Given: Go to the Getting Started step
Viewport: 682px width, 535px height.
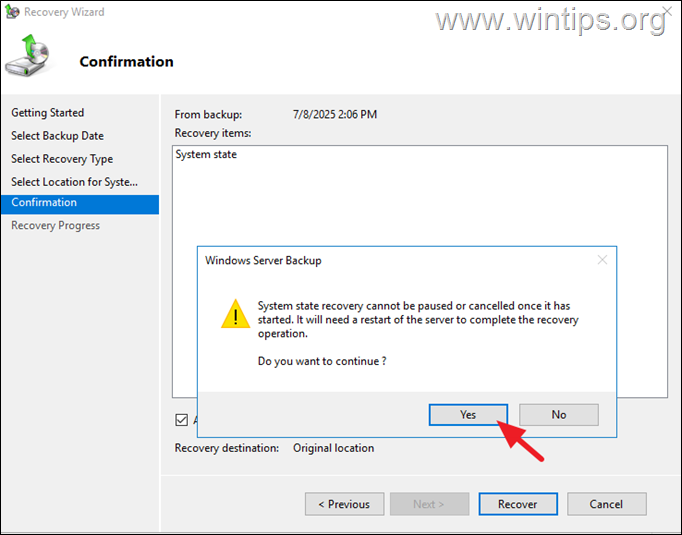Looking at the screenshot, I should [x=47, y=113].
